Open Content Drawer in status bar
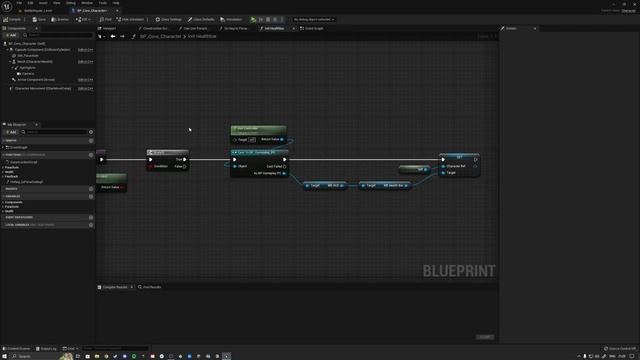640x360 pixels. 17,349
